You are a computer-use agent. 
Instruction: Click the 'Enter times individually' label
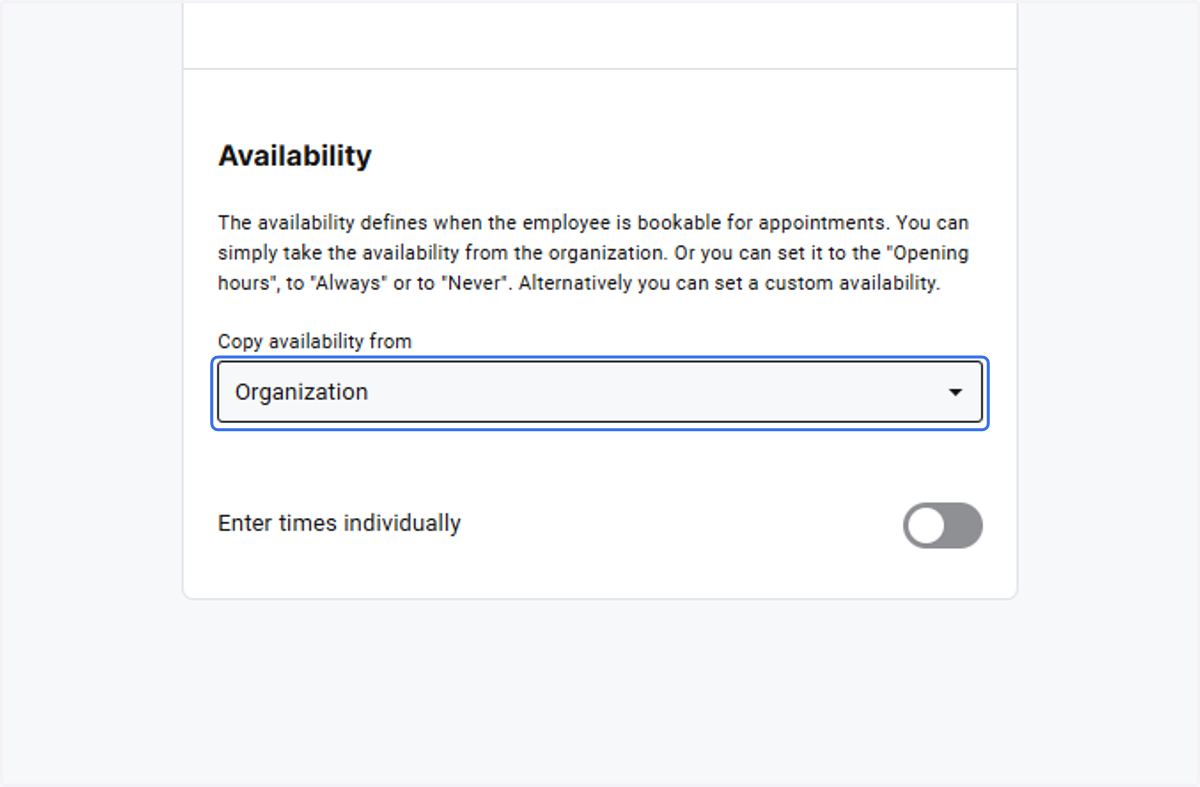[x=339, y=523]
